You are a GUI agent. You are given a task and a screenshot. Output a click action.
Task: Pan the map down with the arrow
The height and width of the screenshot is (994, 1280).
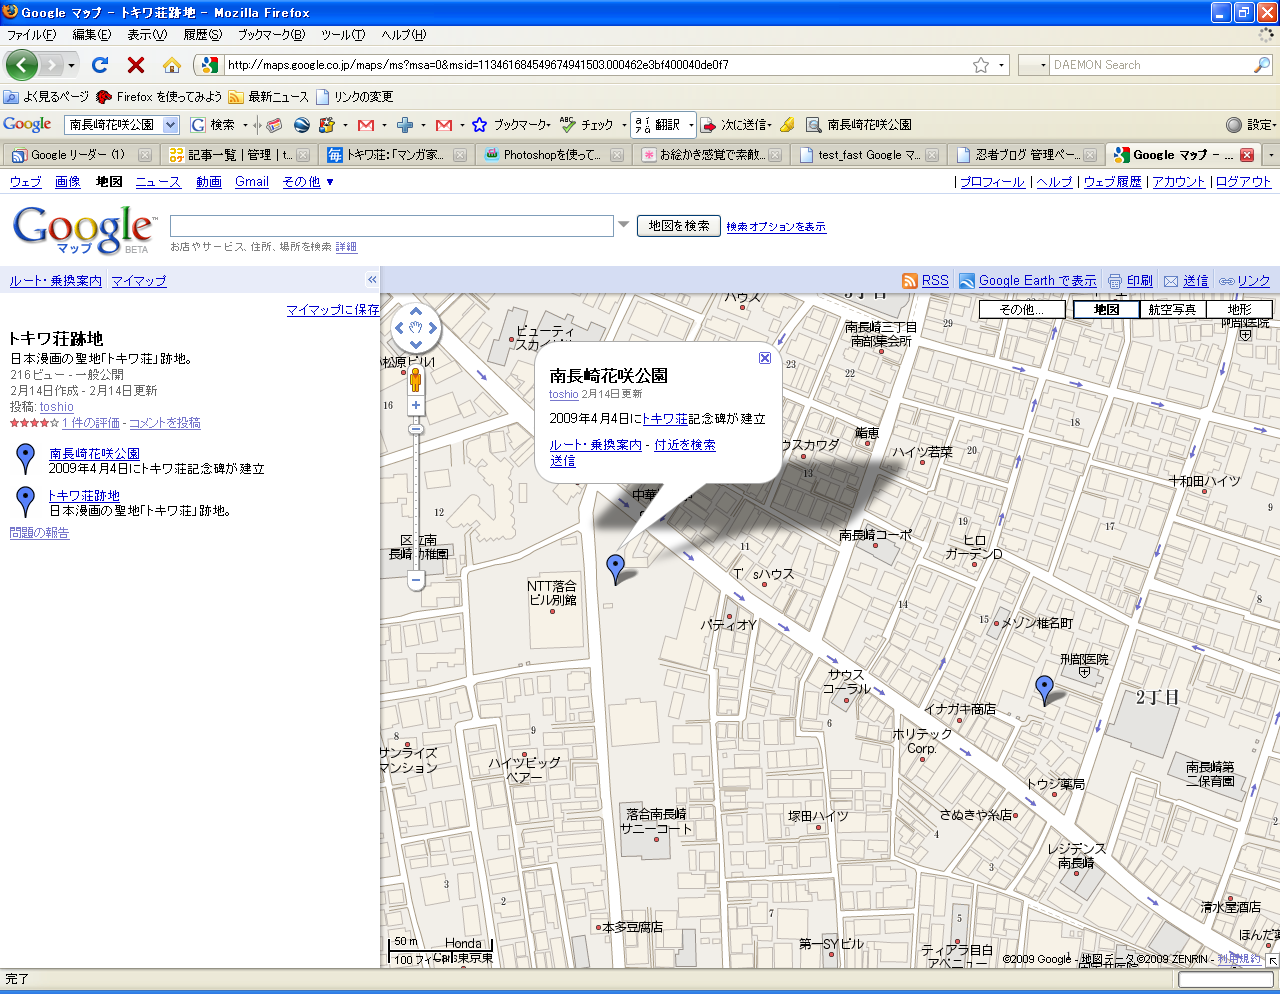pyautogui.click(x=416, y=343)
